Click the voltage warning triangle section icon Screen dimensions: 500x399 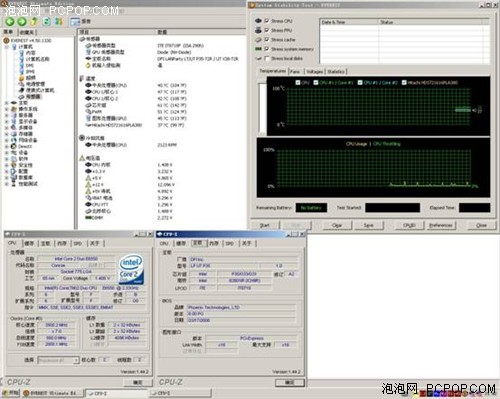(x=82, y=158)
